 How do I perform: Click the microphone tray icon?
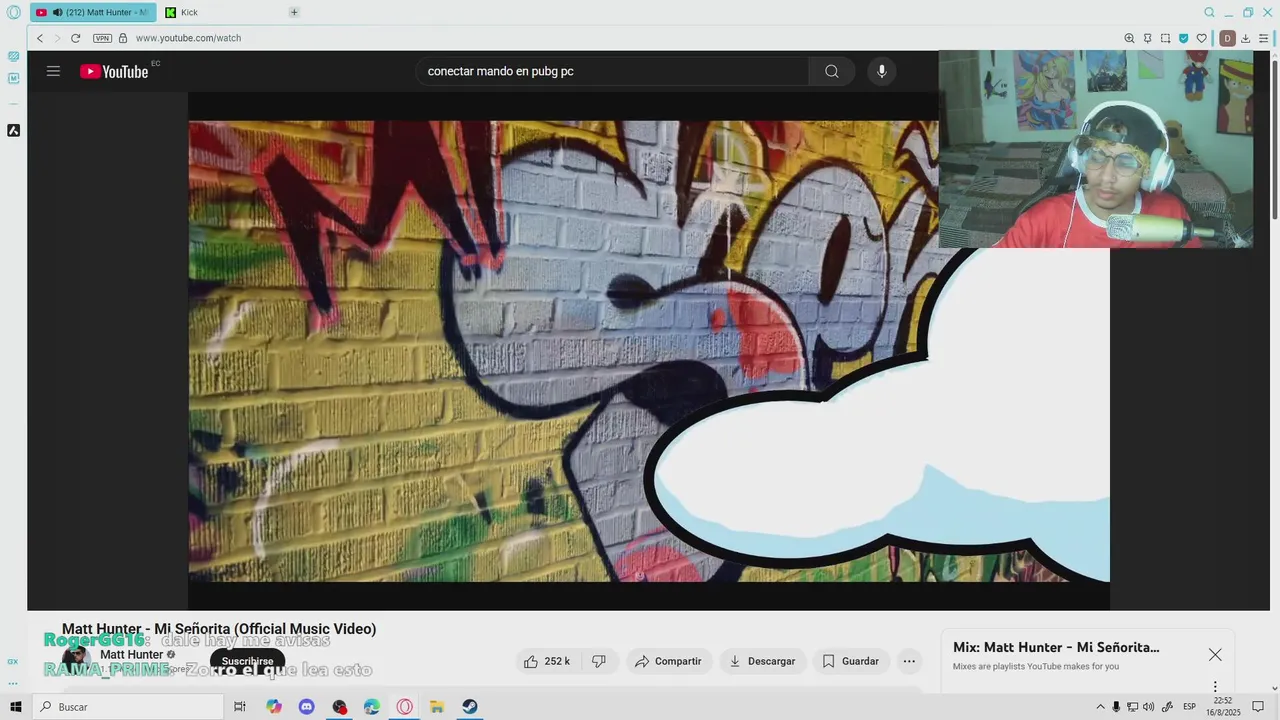[1116, 707]
